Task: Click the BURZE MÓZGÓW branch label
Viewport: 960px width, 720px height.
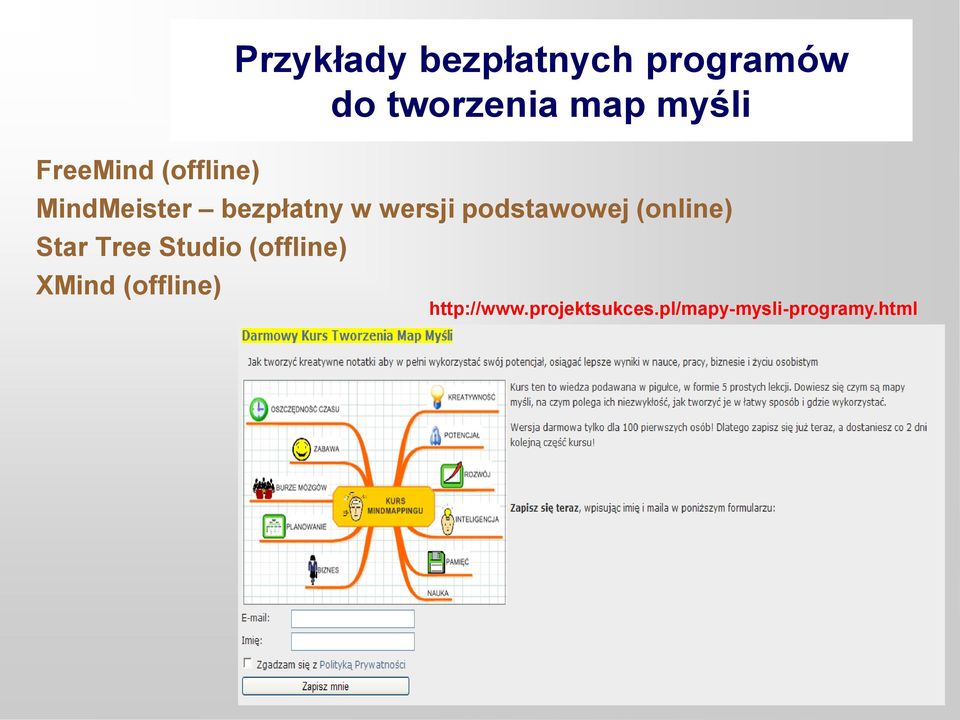Action: pos(301,488)
